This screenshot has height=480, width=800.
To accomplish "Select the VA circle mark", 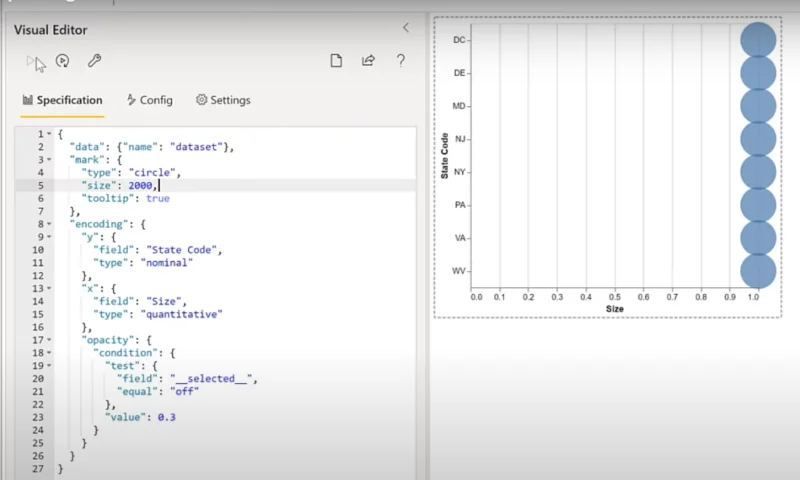I will click(x=758, y=238).
